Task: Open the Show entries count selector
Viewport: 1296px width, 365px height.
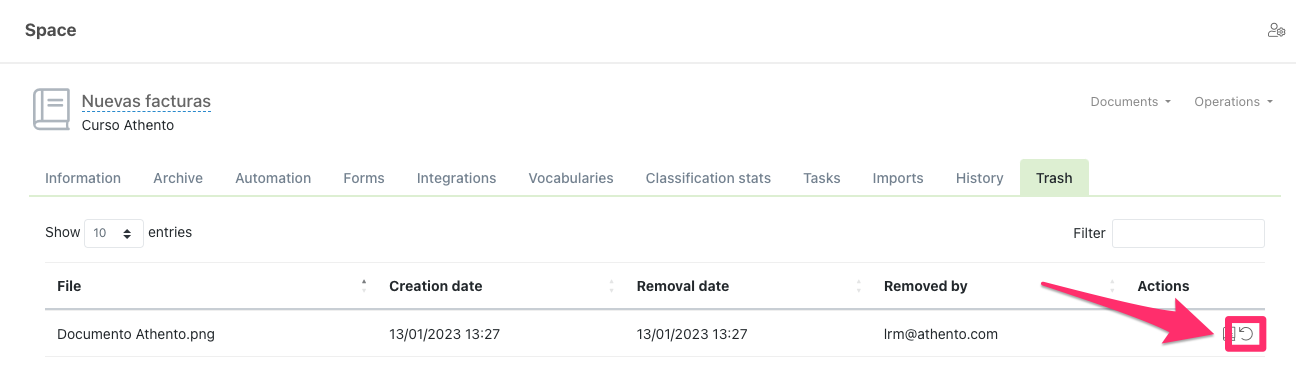Action: coord(114,233)
